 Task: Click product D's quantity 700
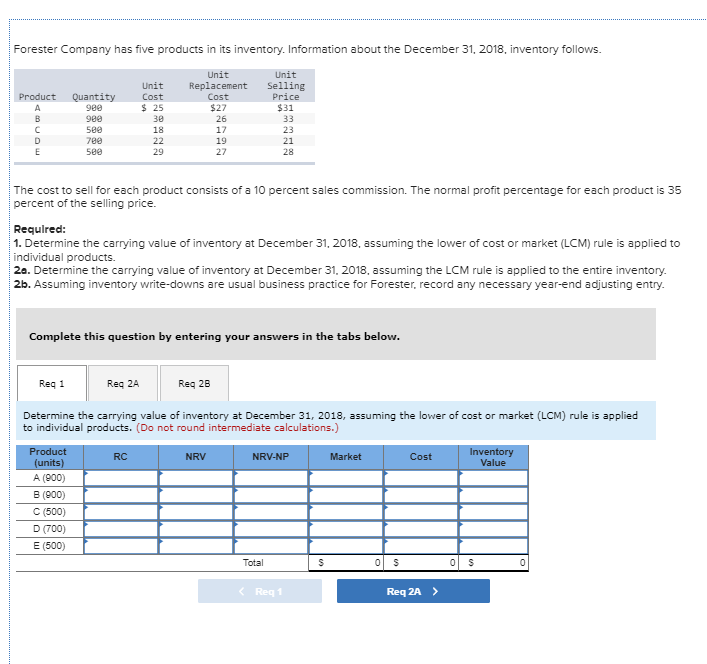(94, 141)
